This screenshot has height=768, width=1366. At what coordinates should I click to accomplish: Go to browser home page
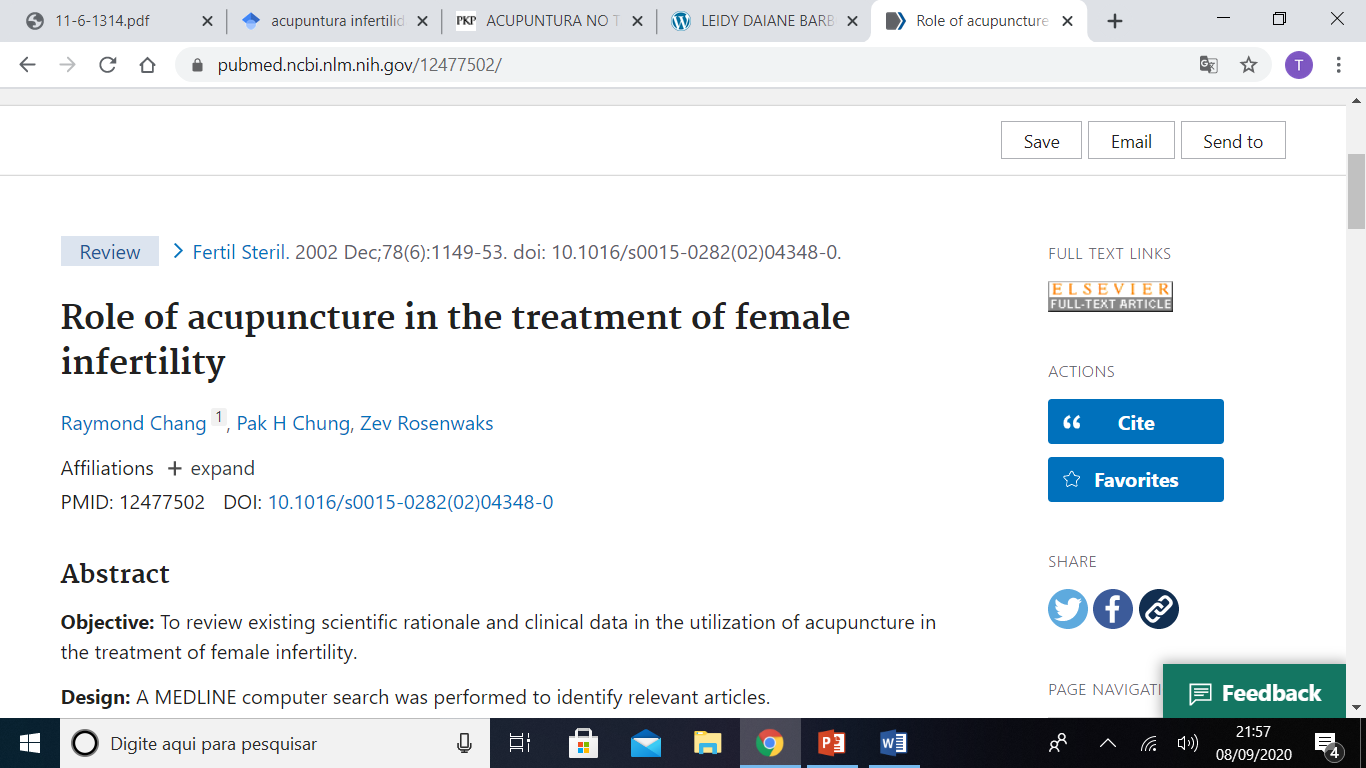[147, 65]
